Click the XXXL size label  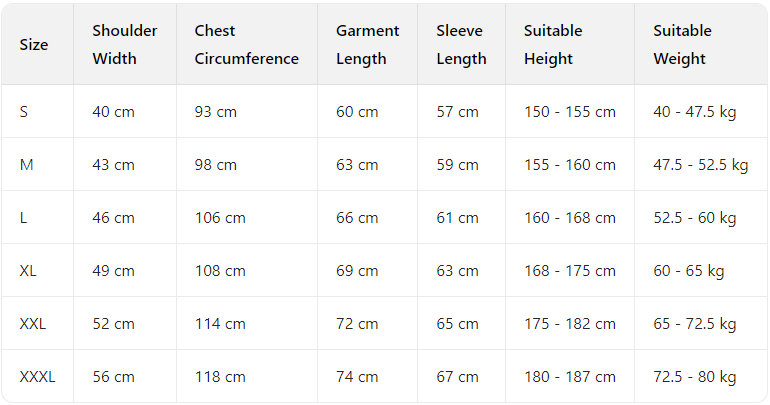[37, 377]
